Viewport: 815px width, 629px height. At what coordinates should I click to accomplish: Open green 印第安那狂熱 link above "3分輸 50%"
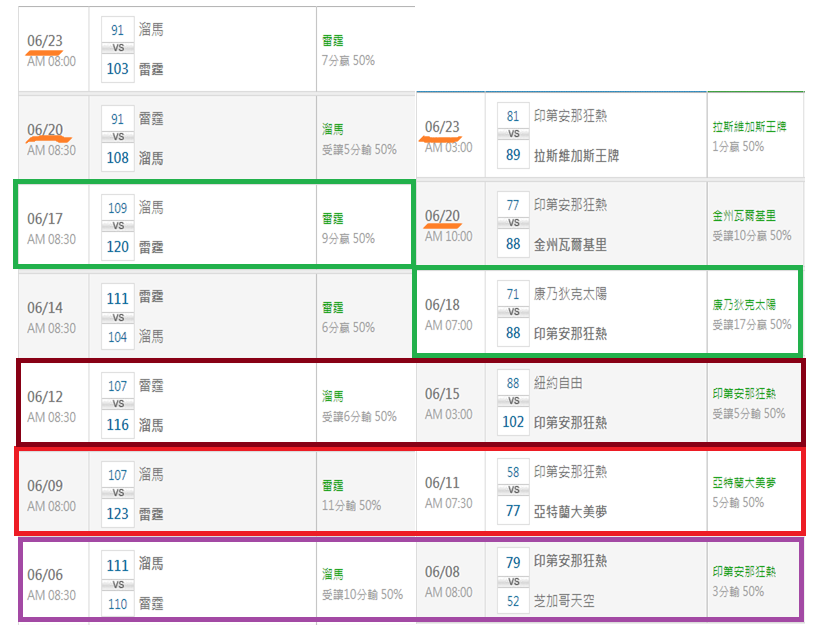pos(744,572)
